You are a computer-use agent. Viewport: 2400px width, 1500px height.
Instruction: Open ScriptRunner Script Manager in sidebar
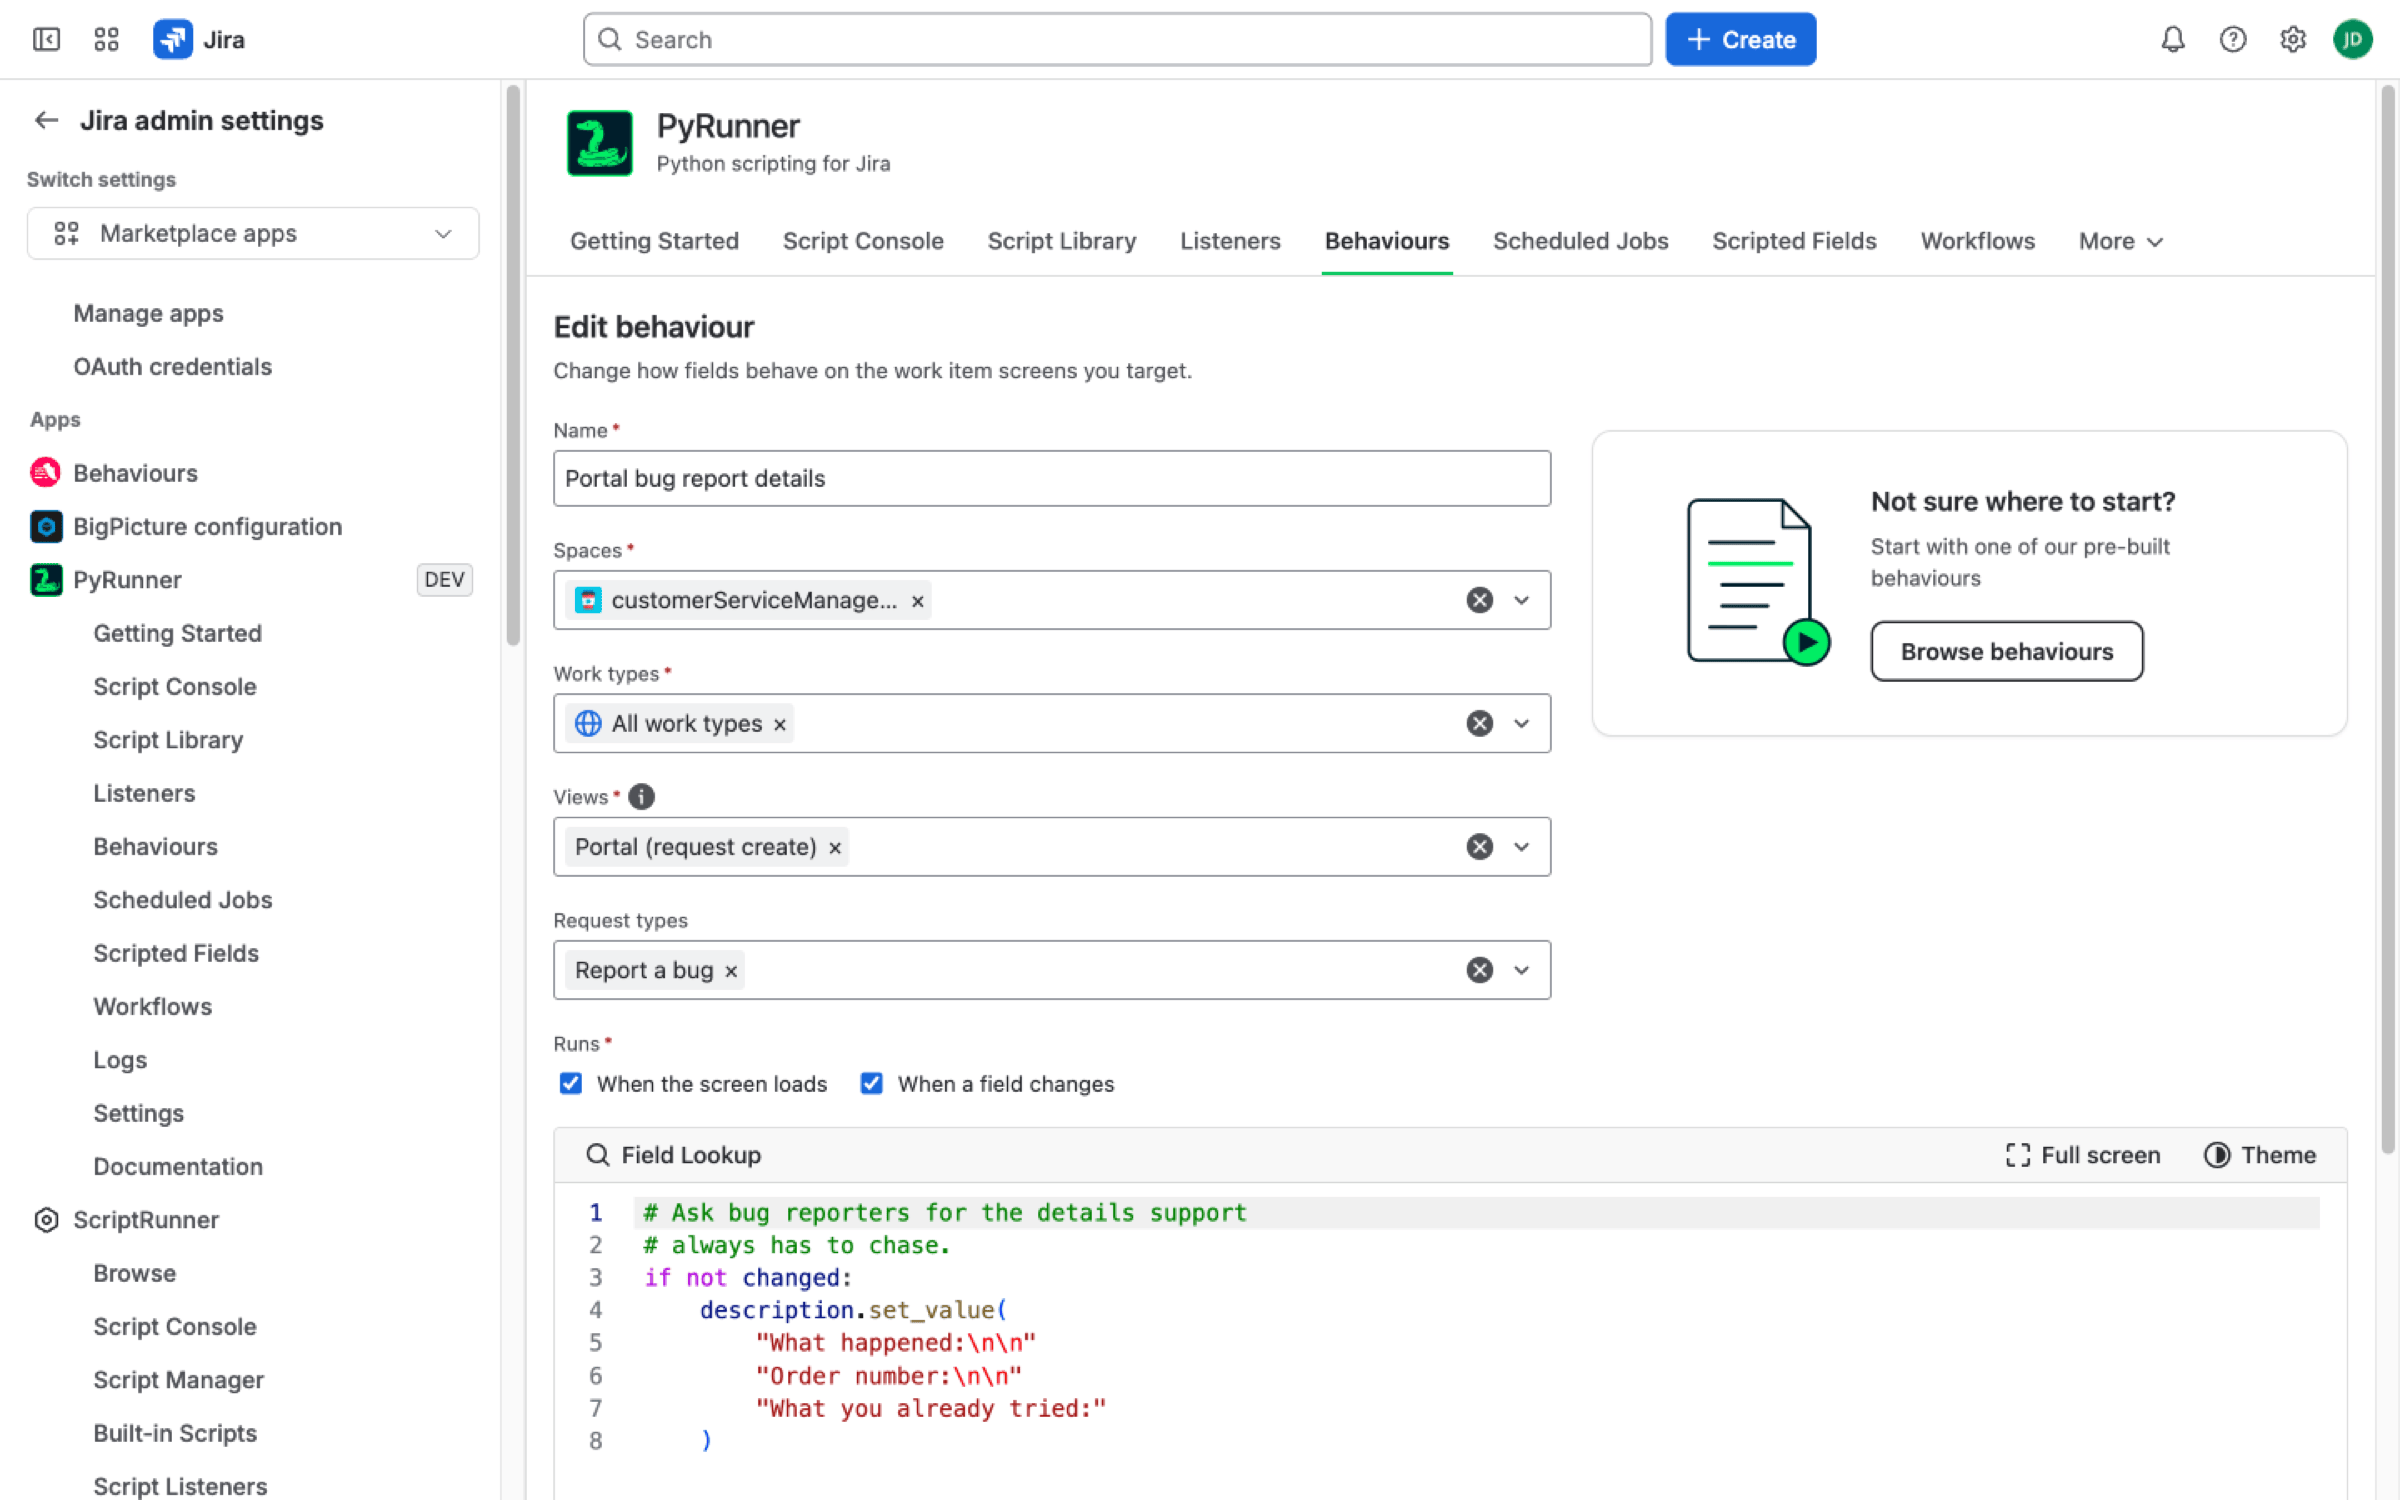178,1380
